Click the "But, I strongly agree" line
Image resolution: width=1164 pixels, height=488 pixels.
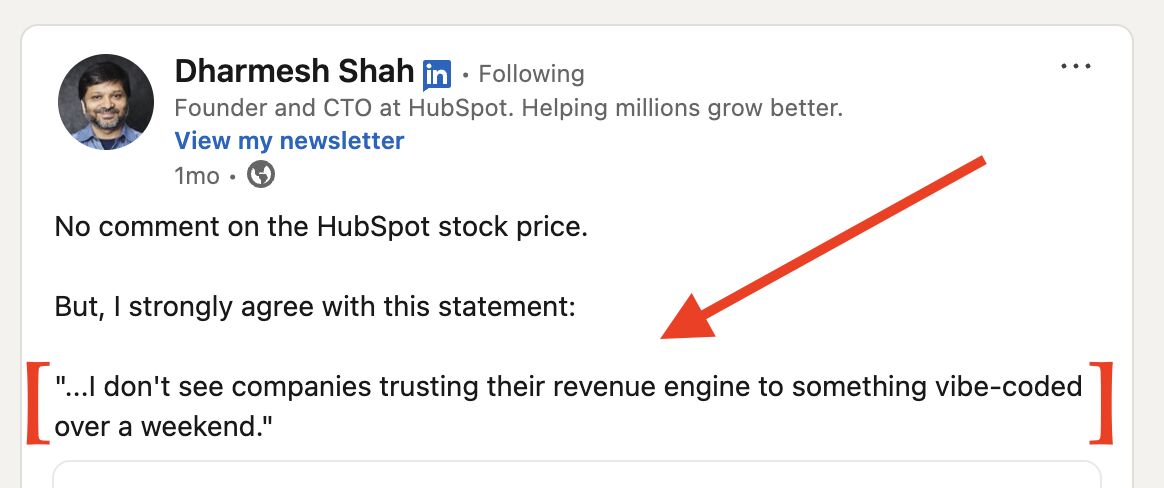click(314, 306)
